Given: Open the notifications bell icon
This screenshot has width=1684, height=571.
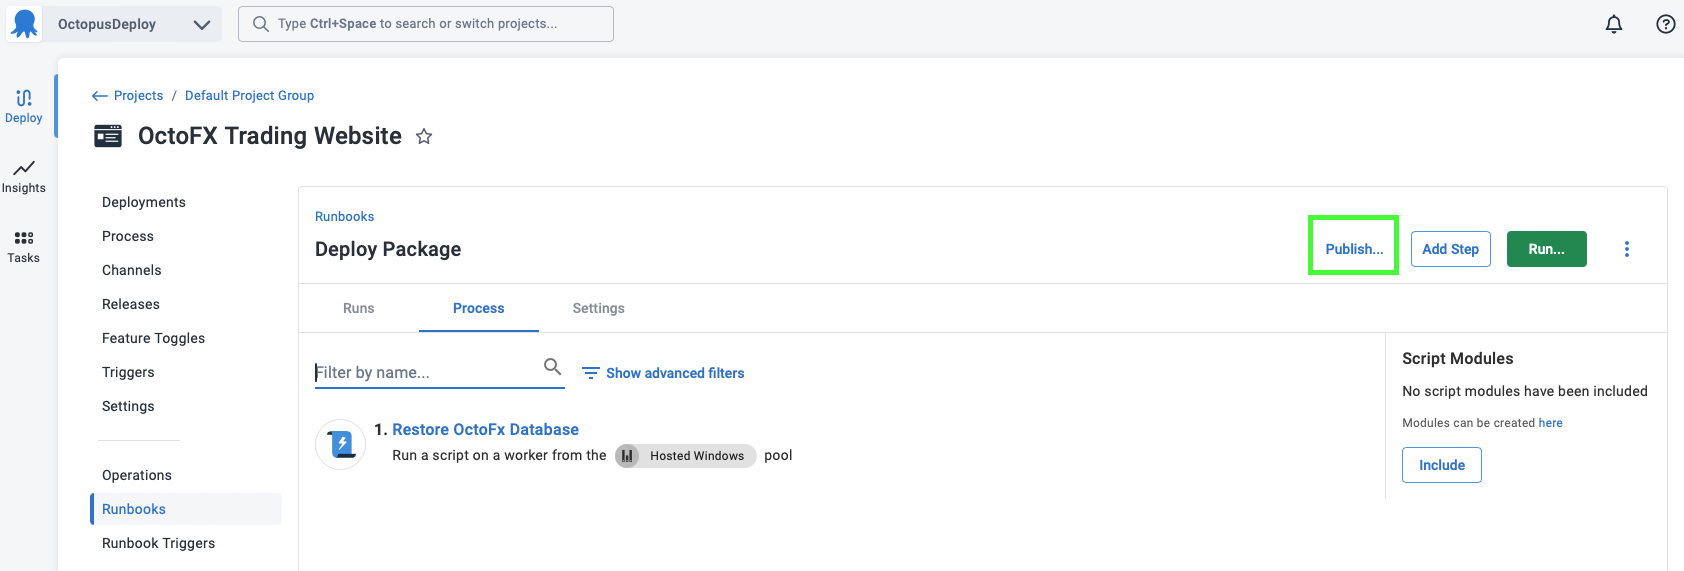Looking at the screenshot, I should point(1614,24).
